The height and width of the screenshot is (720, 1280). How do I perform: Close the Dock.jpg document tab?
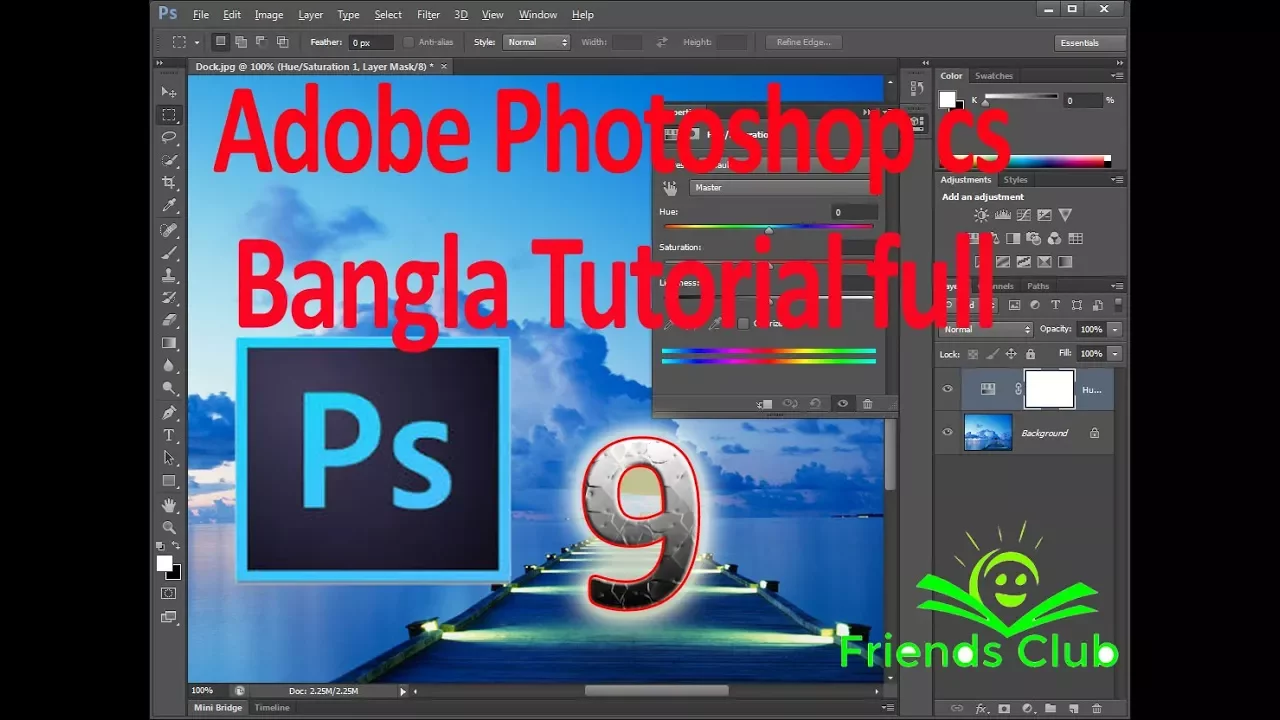click(x=444, y=67)
